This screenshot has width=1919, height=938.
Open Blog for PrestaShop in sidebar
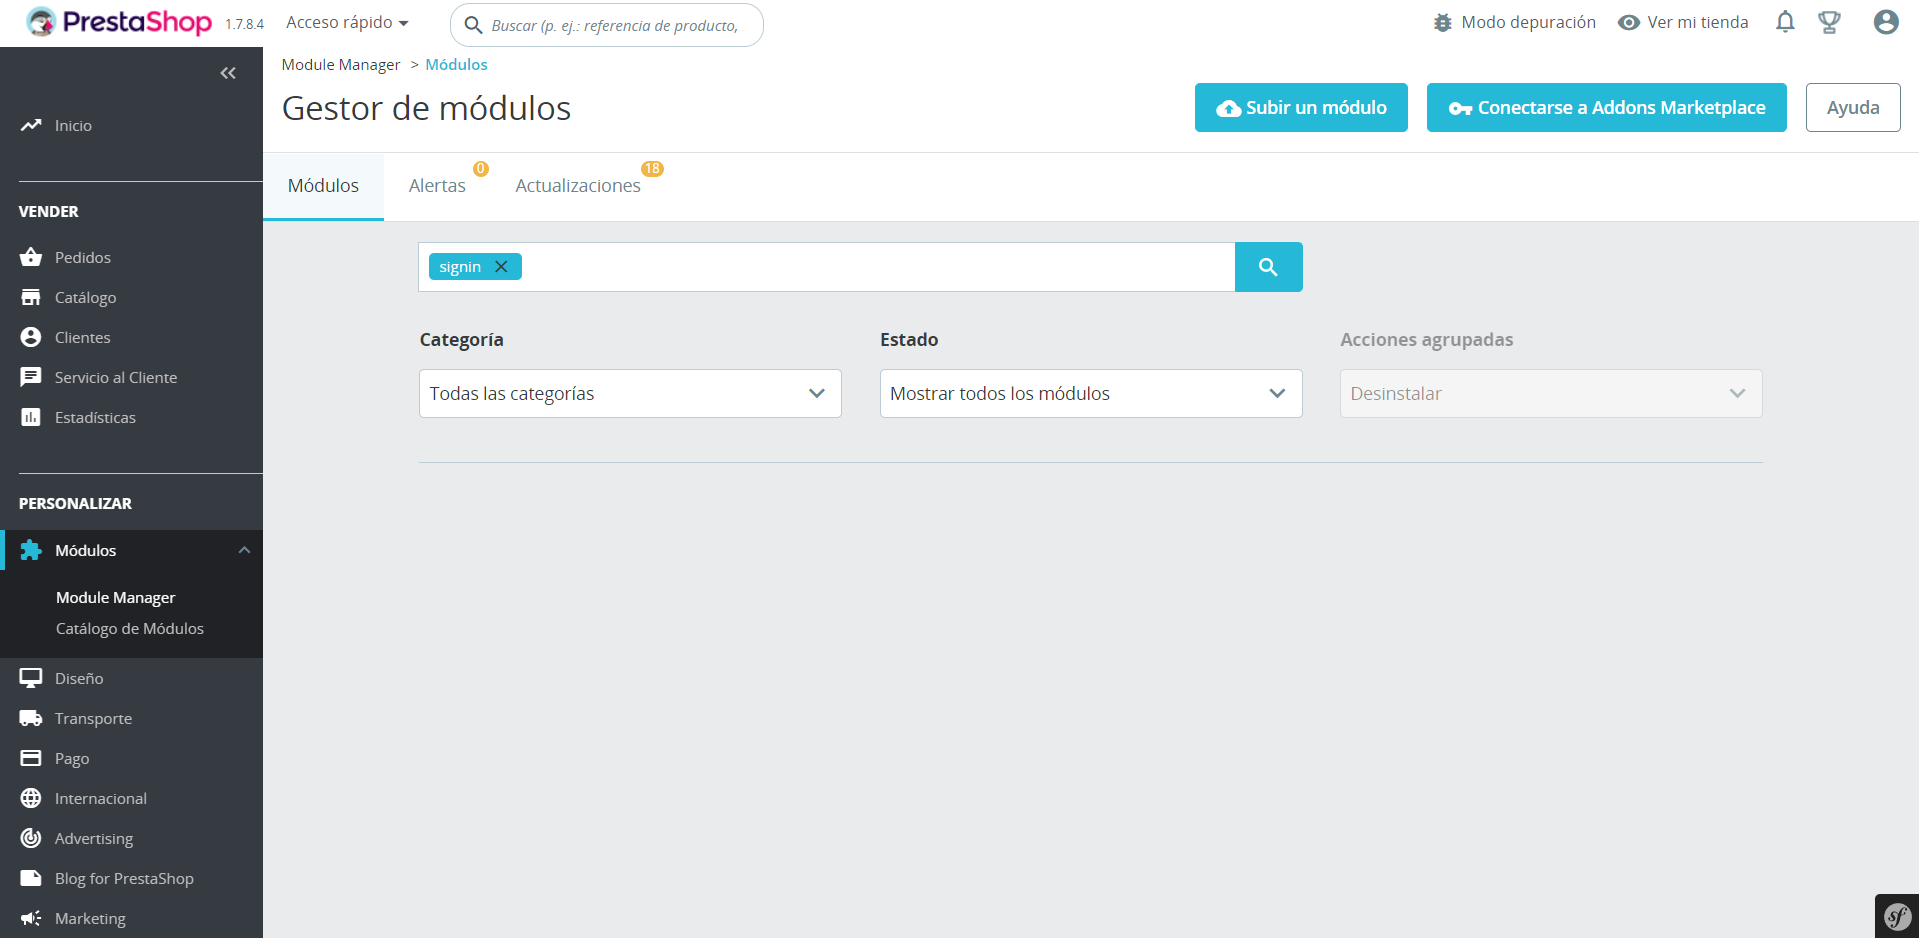click(124, 878)
